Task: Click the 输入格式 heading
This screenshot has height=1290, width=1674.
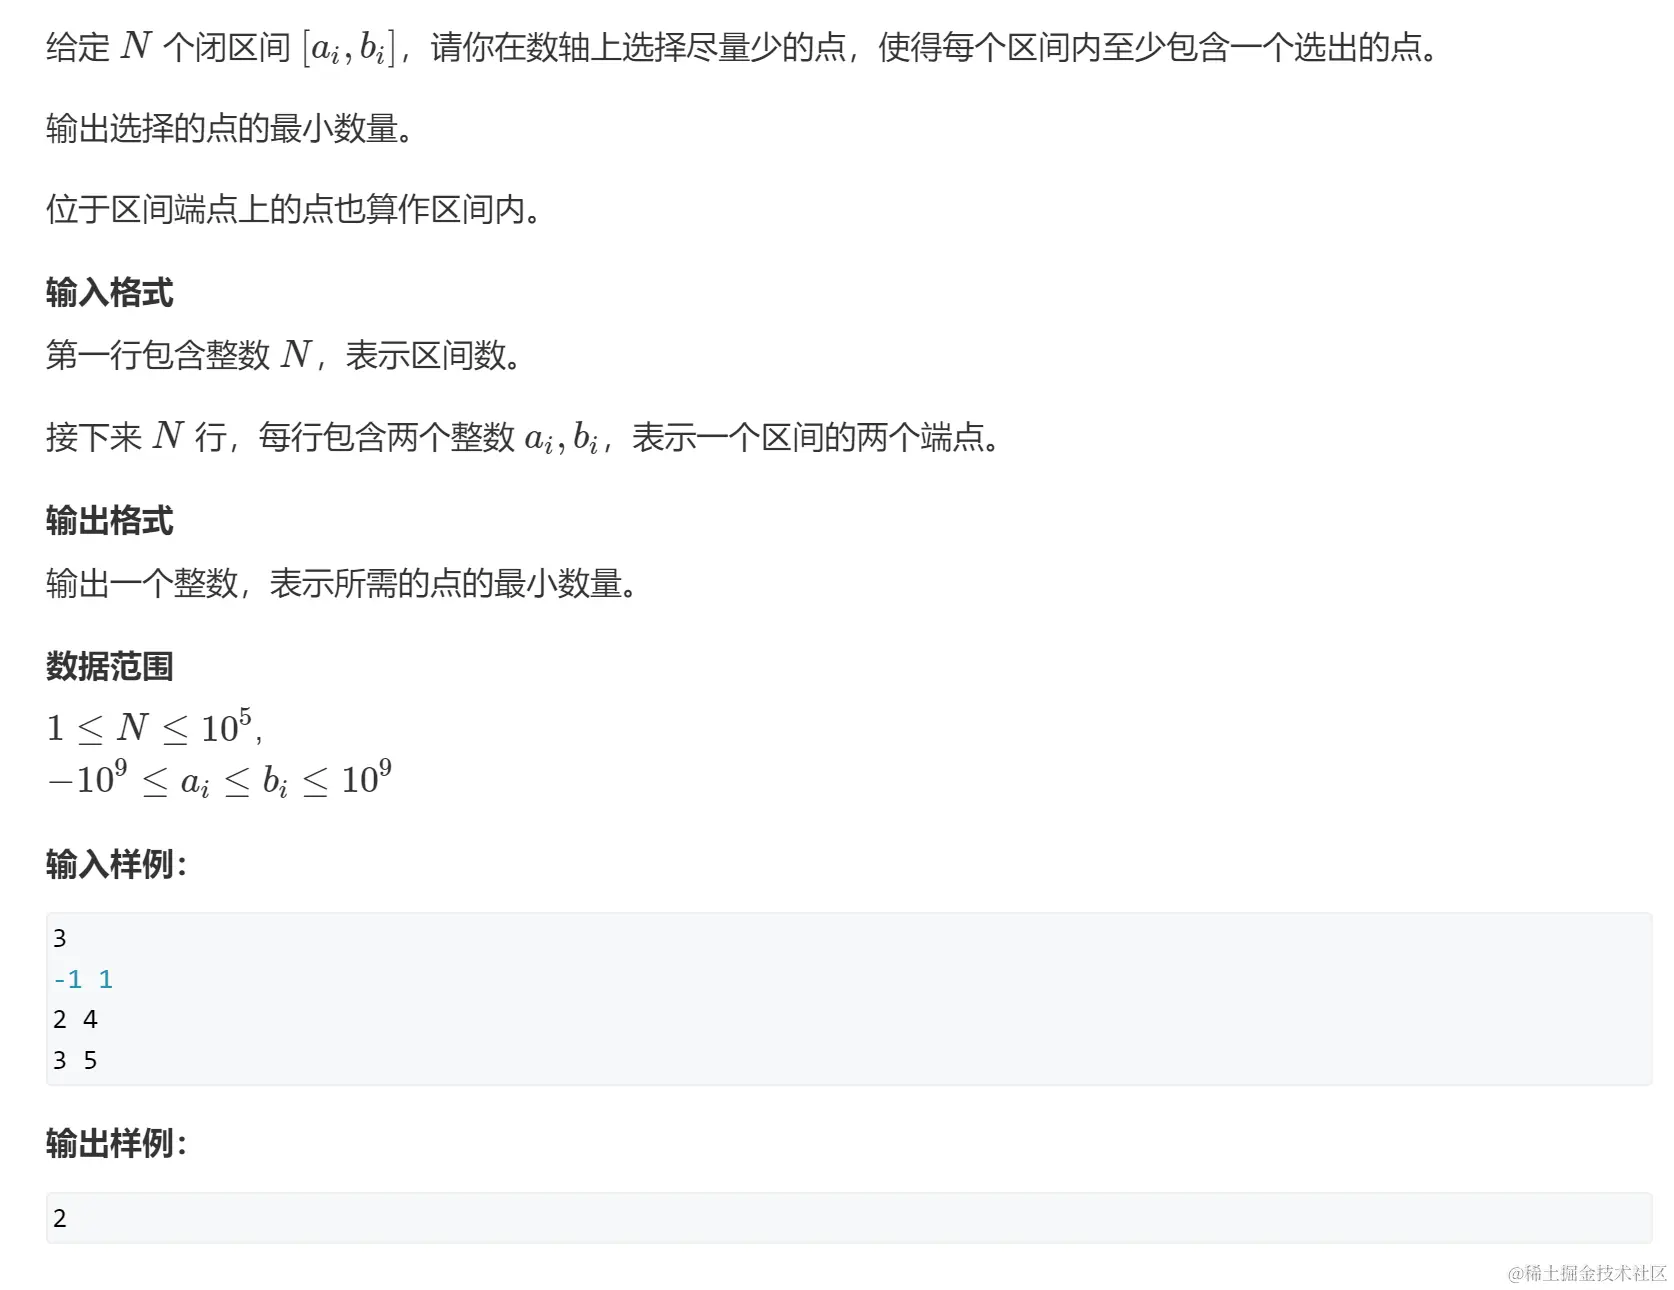Action: [109, 293]
